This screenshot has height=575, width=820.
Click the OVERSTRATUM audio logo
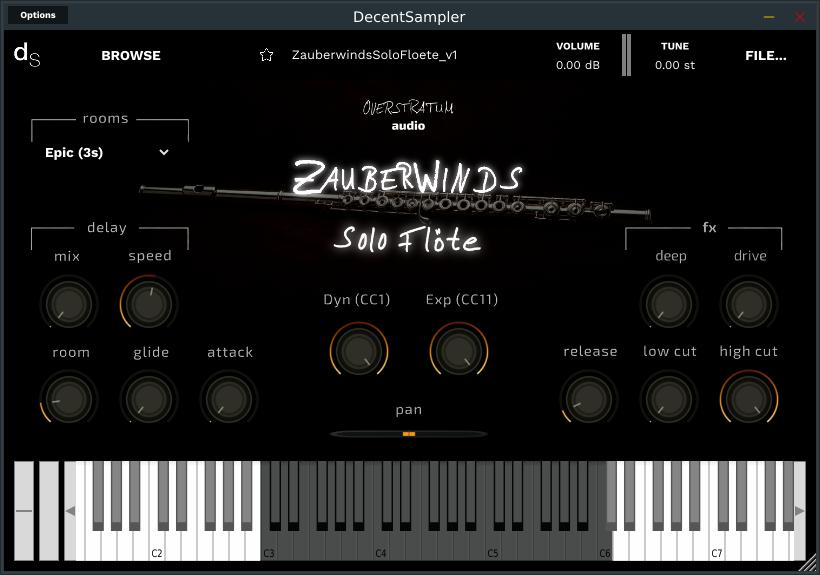(408, 116)
